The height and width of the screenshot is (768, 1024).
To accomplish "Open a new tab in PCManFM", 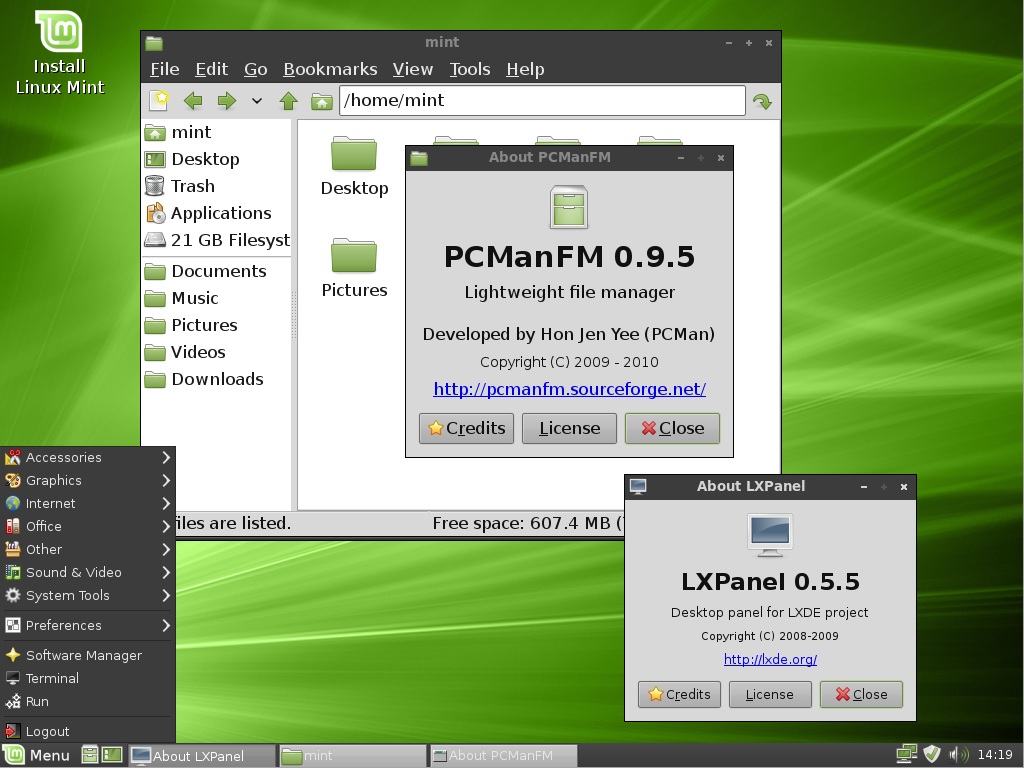I will (x=160, y=100).
